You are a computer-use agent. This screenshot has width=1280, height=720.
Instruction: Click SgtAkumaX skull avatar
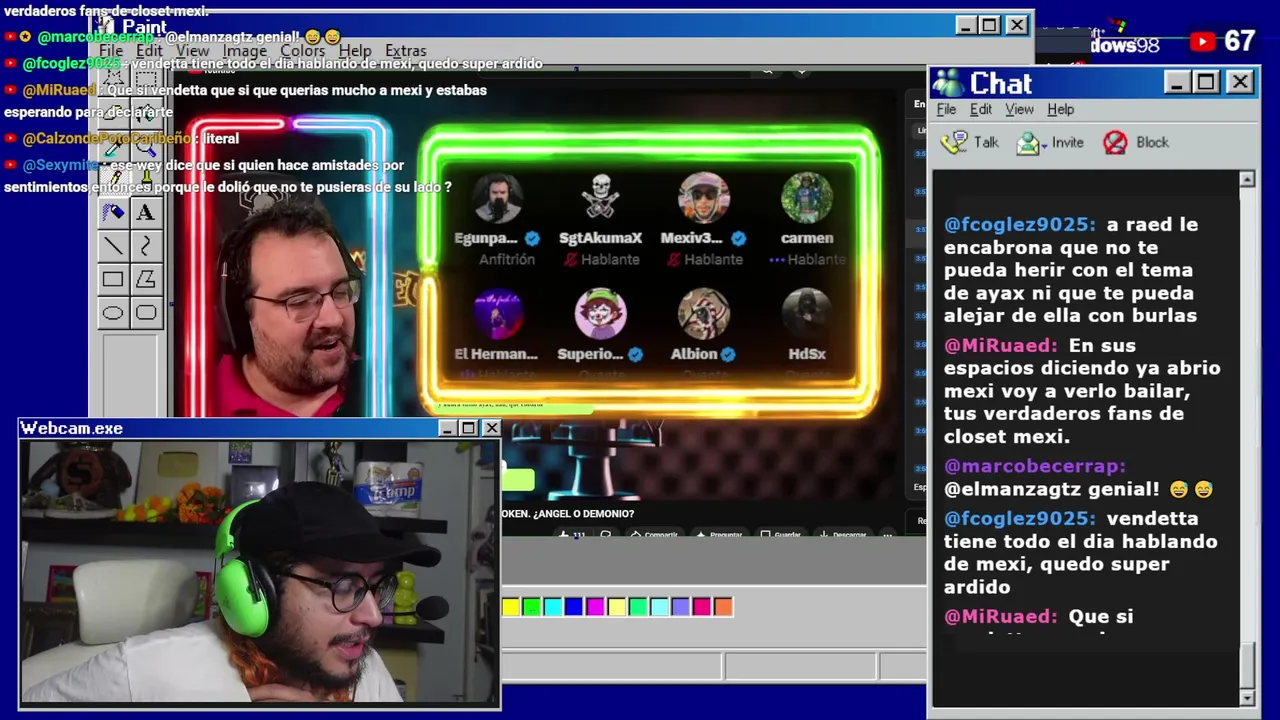[x=600, y=198]
